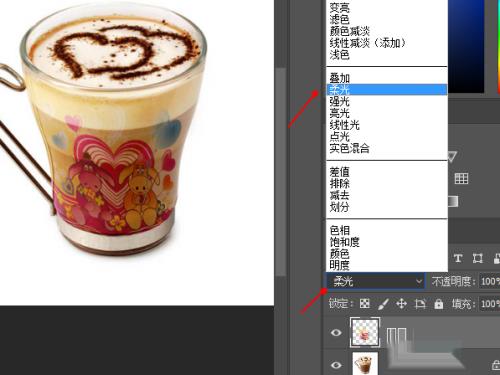Click the shape layer filter icon
The width and height of the screenshot is (500, 375).
[x=477, y=258]
